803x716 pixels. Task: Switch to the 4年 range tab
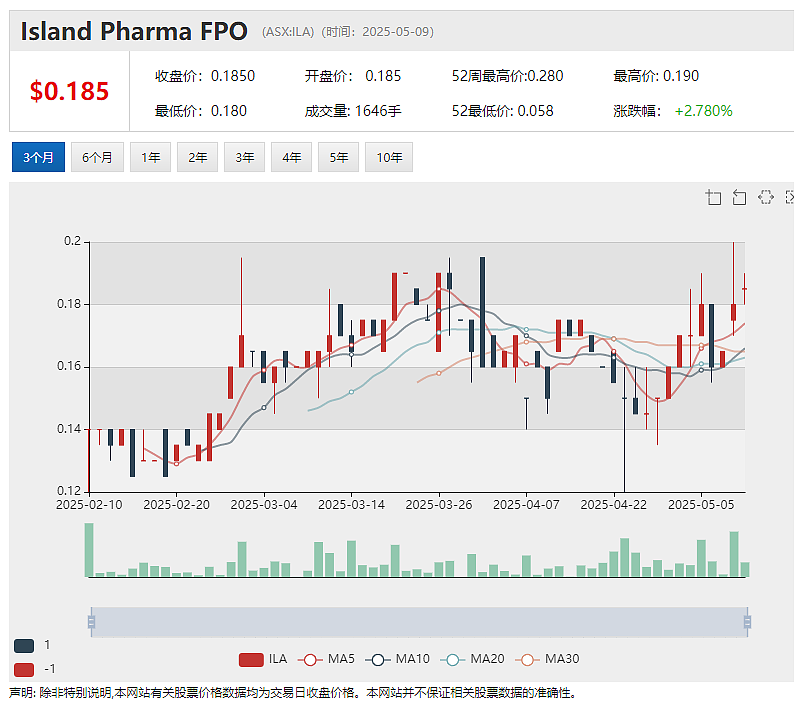coord(291,157)
